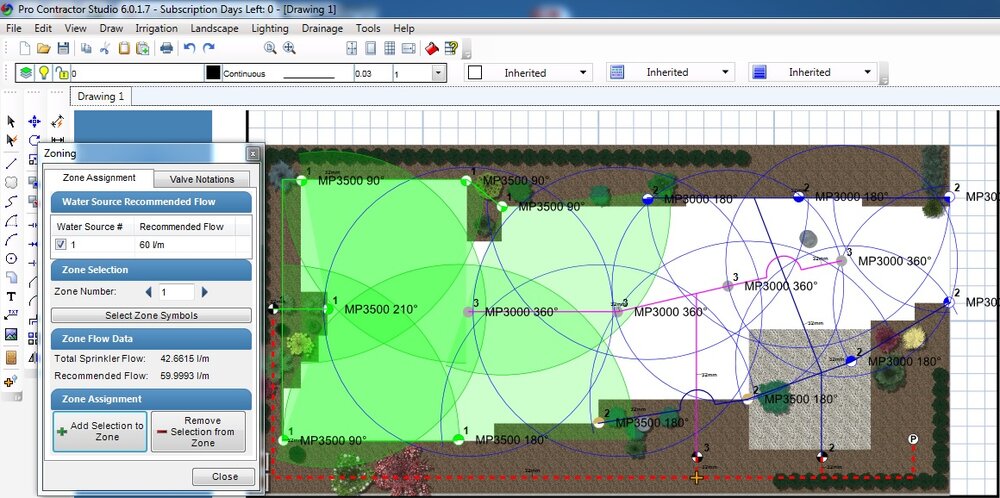The image size is (1000, 498).
Task: Click the Save floppy disk icon
Action: pyautogui.click(x=63, y=48)
